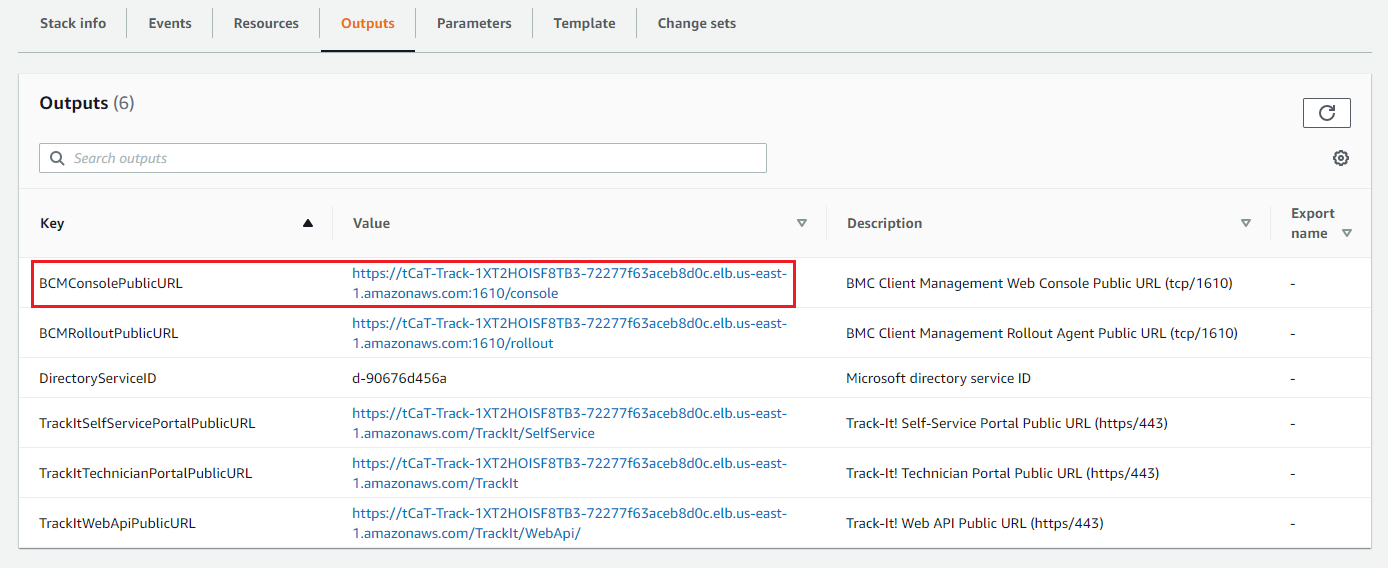1388x568 pixels.
Task: Open TrackIt Technician portal URL link
Action: (570, 473)
